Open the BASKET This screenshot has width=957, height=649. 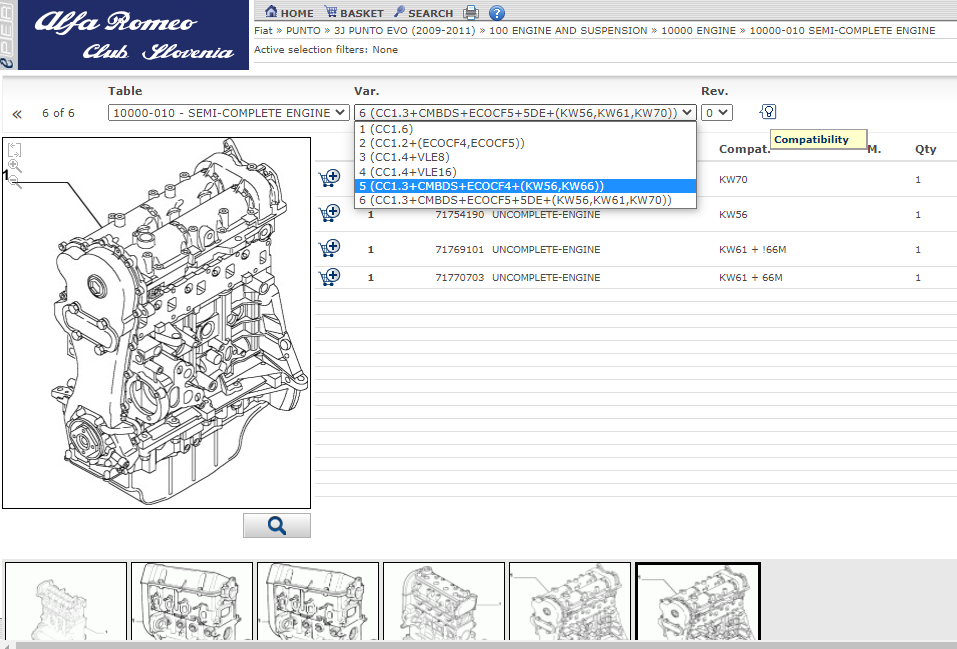353,12
